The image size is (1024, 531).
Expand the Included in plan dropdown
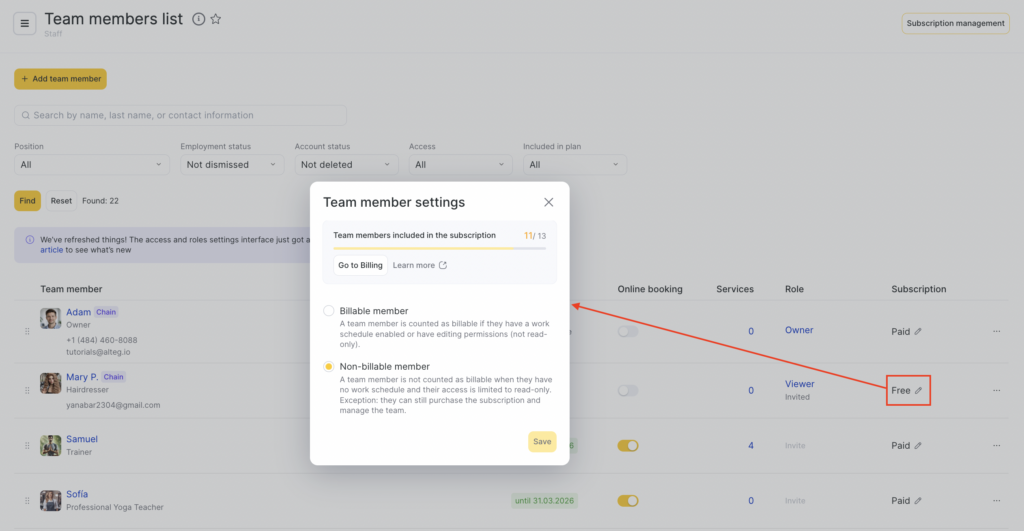click(x=574, y=165)
